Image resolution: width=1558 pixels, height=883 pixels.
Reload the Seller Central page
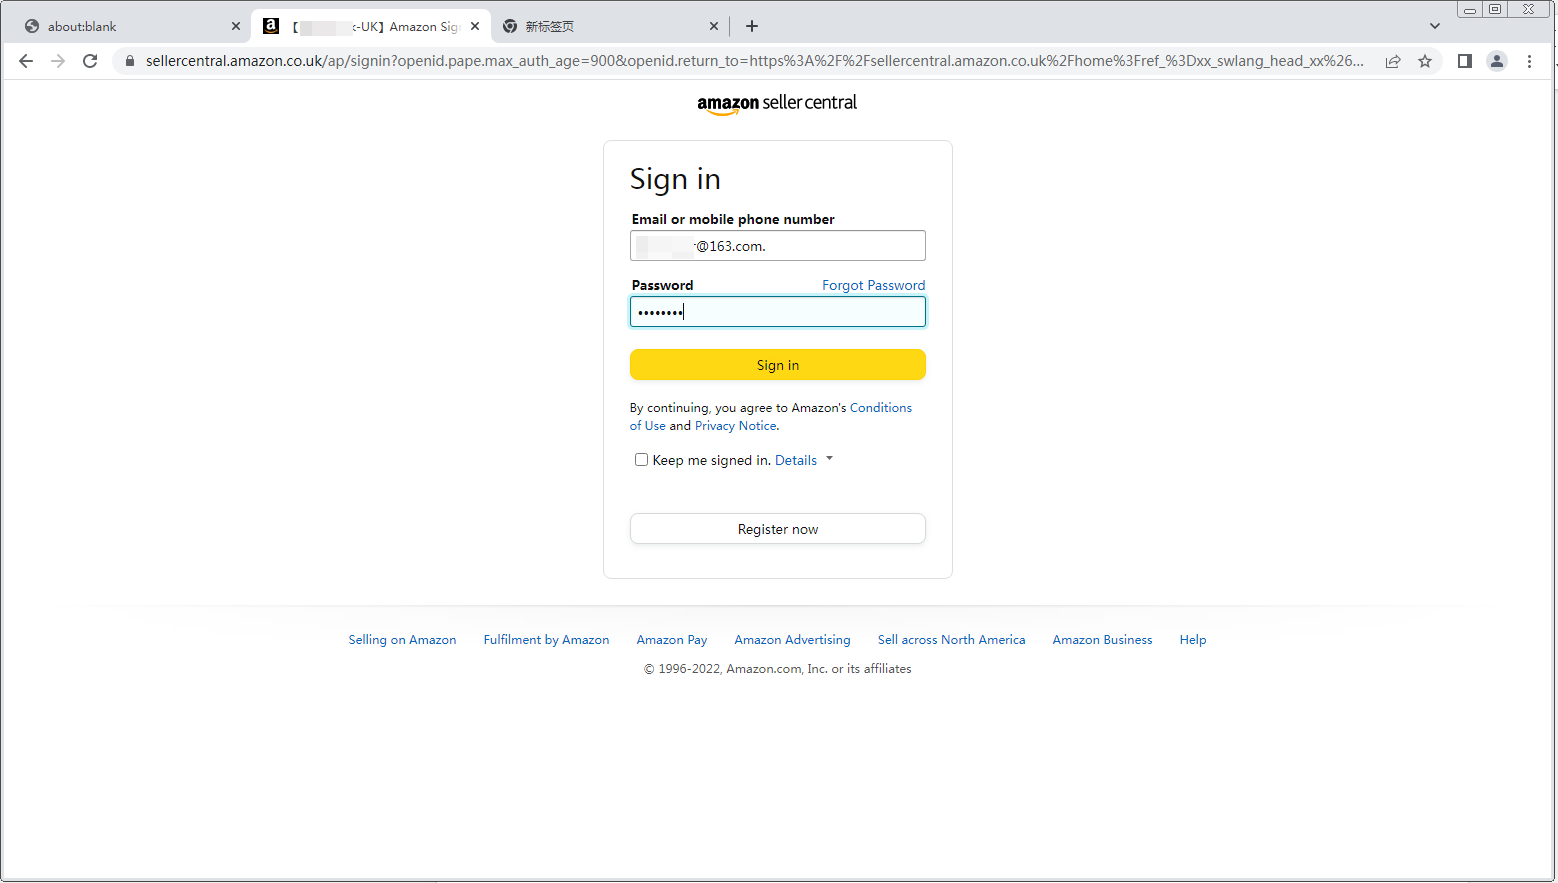(90, 61)
